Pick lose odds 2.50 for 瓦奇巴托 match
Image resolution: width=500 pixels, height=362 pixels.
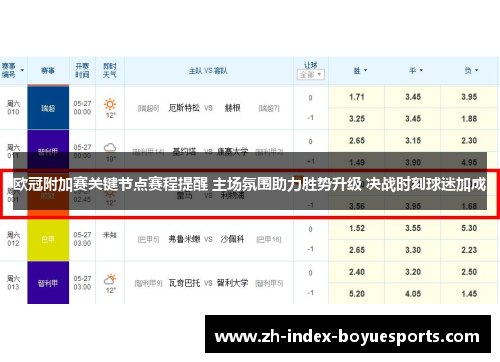(469, 272)
